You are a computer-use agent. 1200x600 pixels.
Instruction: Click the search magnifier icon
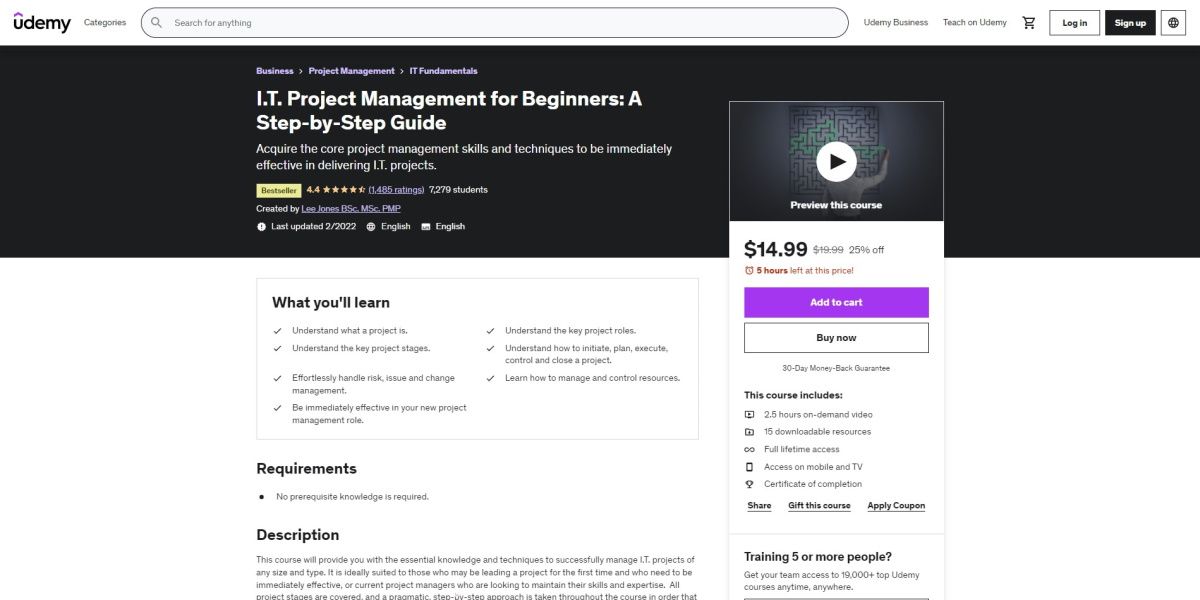157,22
